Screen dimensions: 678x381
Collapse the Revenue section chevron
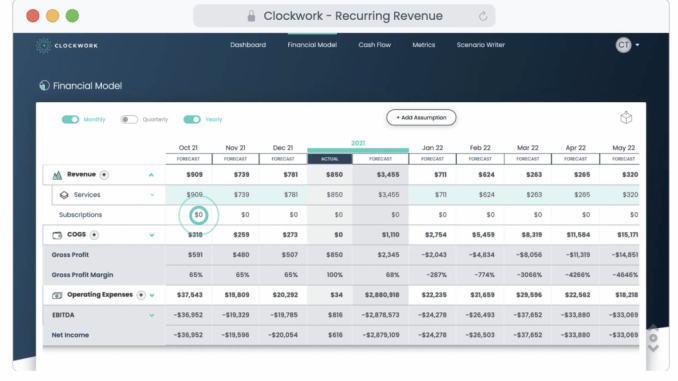[x=151, y=175]
